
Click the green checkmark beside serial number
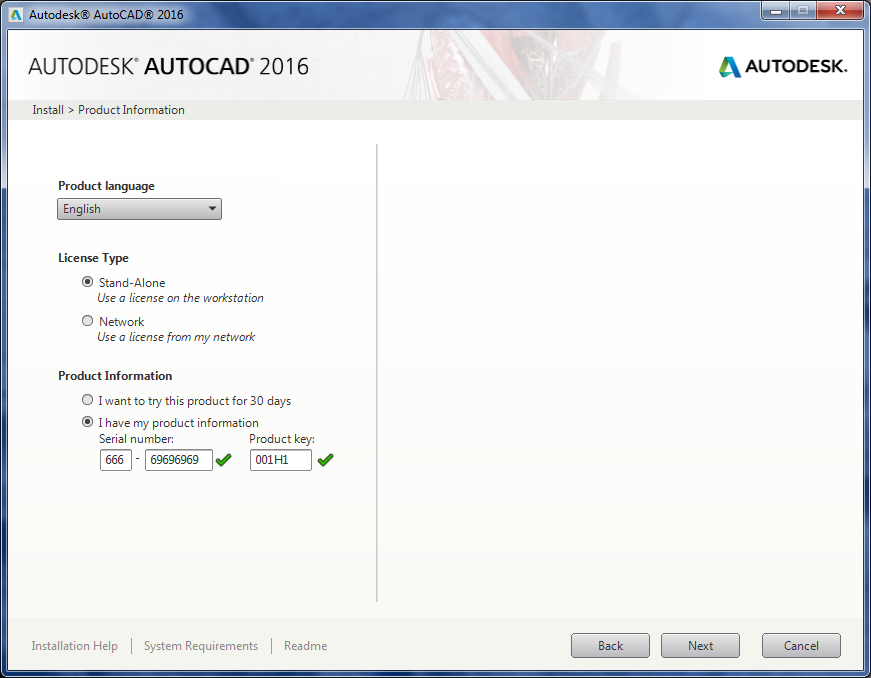[x=223, y=460]
